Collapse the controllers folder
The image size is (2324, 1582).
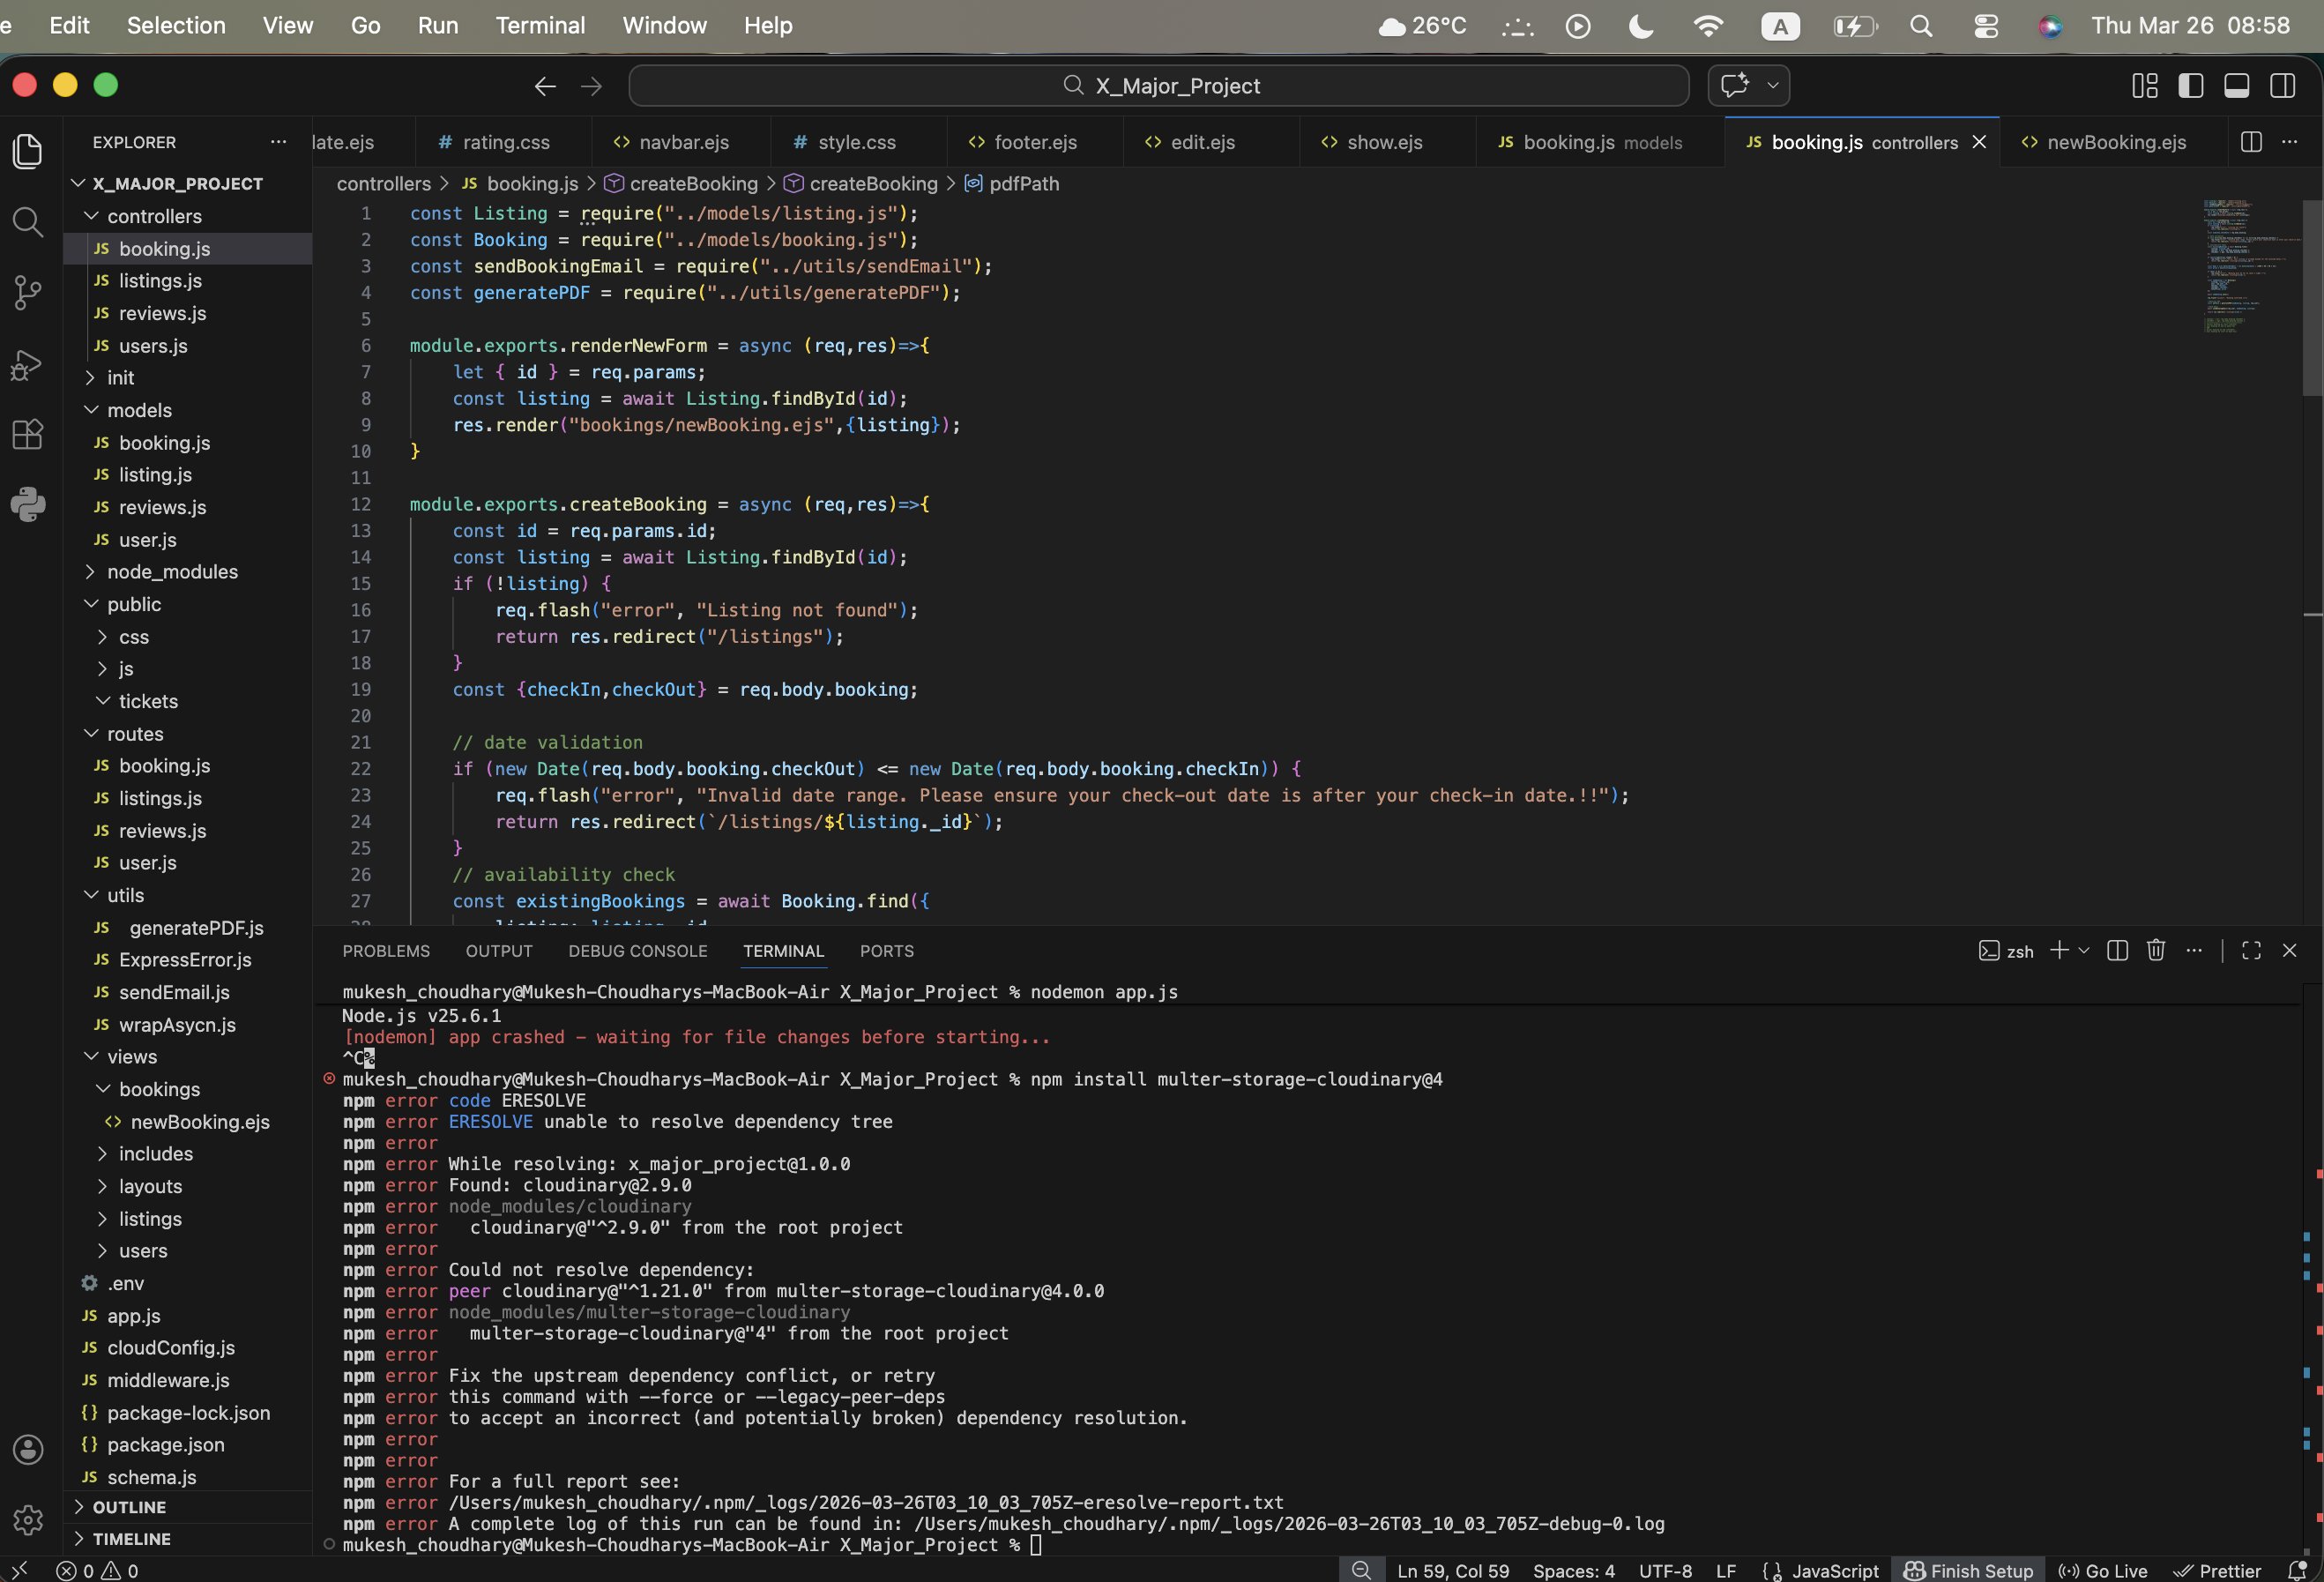154,216
